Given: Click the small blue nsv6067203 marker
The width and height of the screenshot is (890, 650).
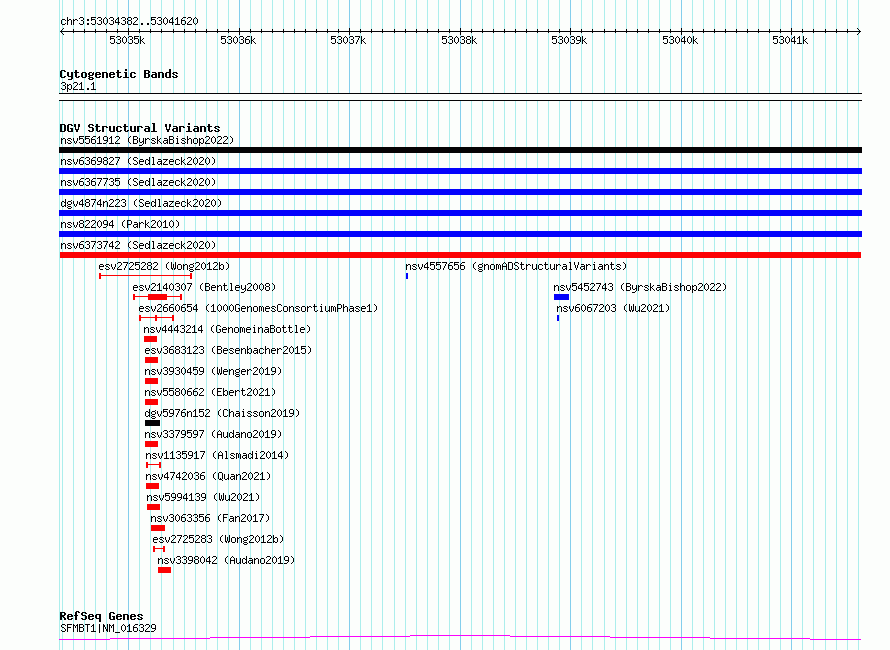Looking at the screenshot, I should (558, 318).
